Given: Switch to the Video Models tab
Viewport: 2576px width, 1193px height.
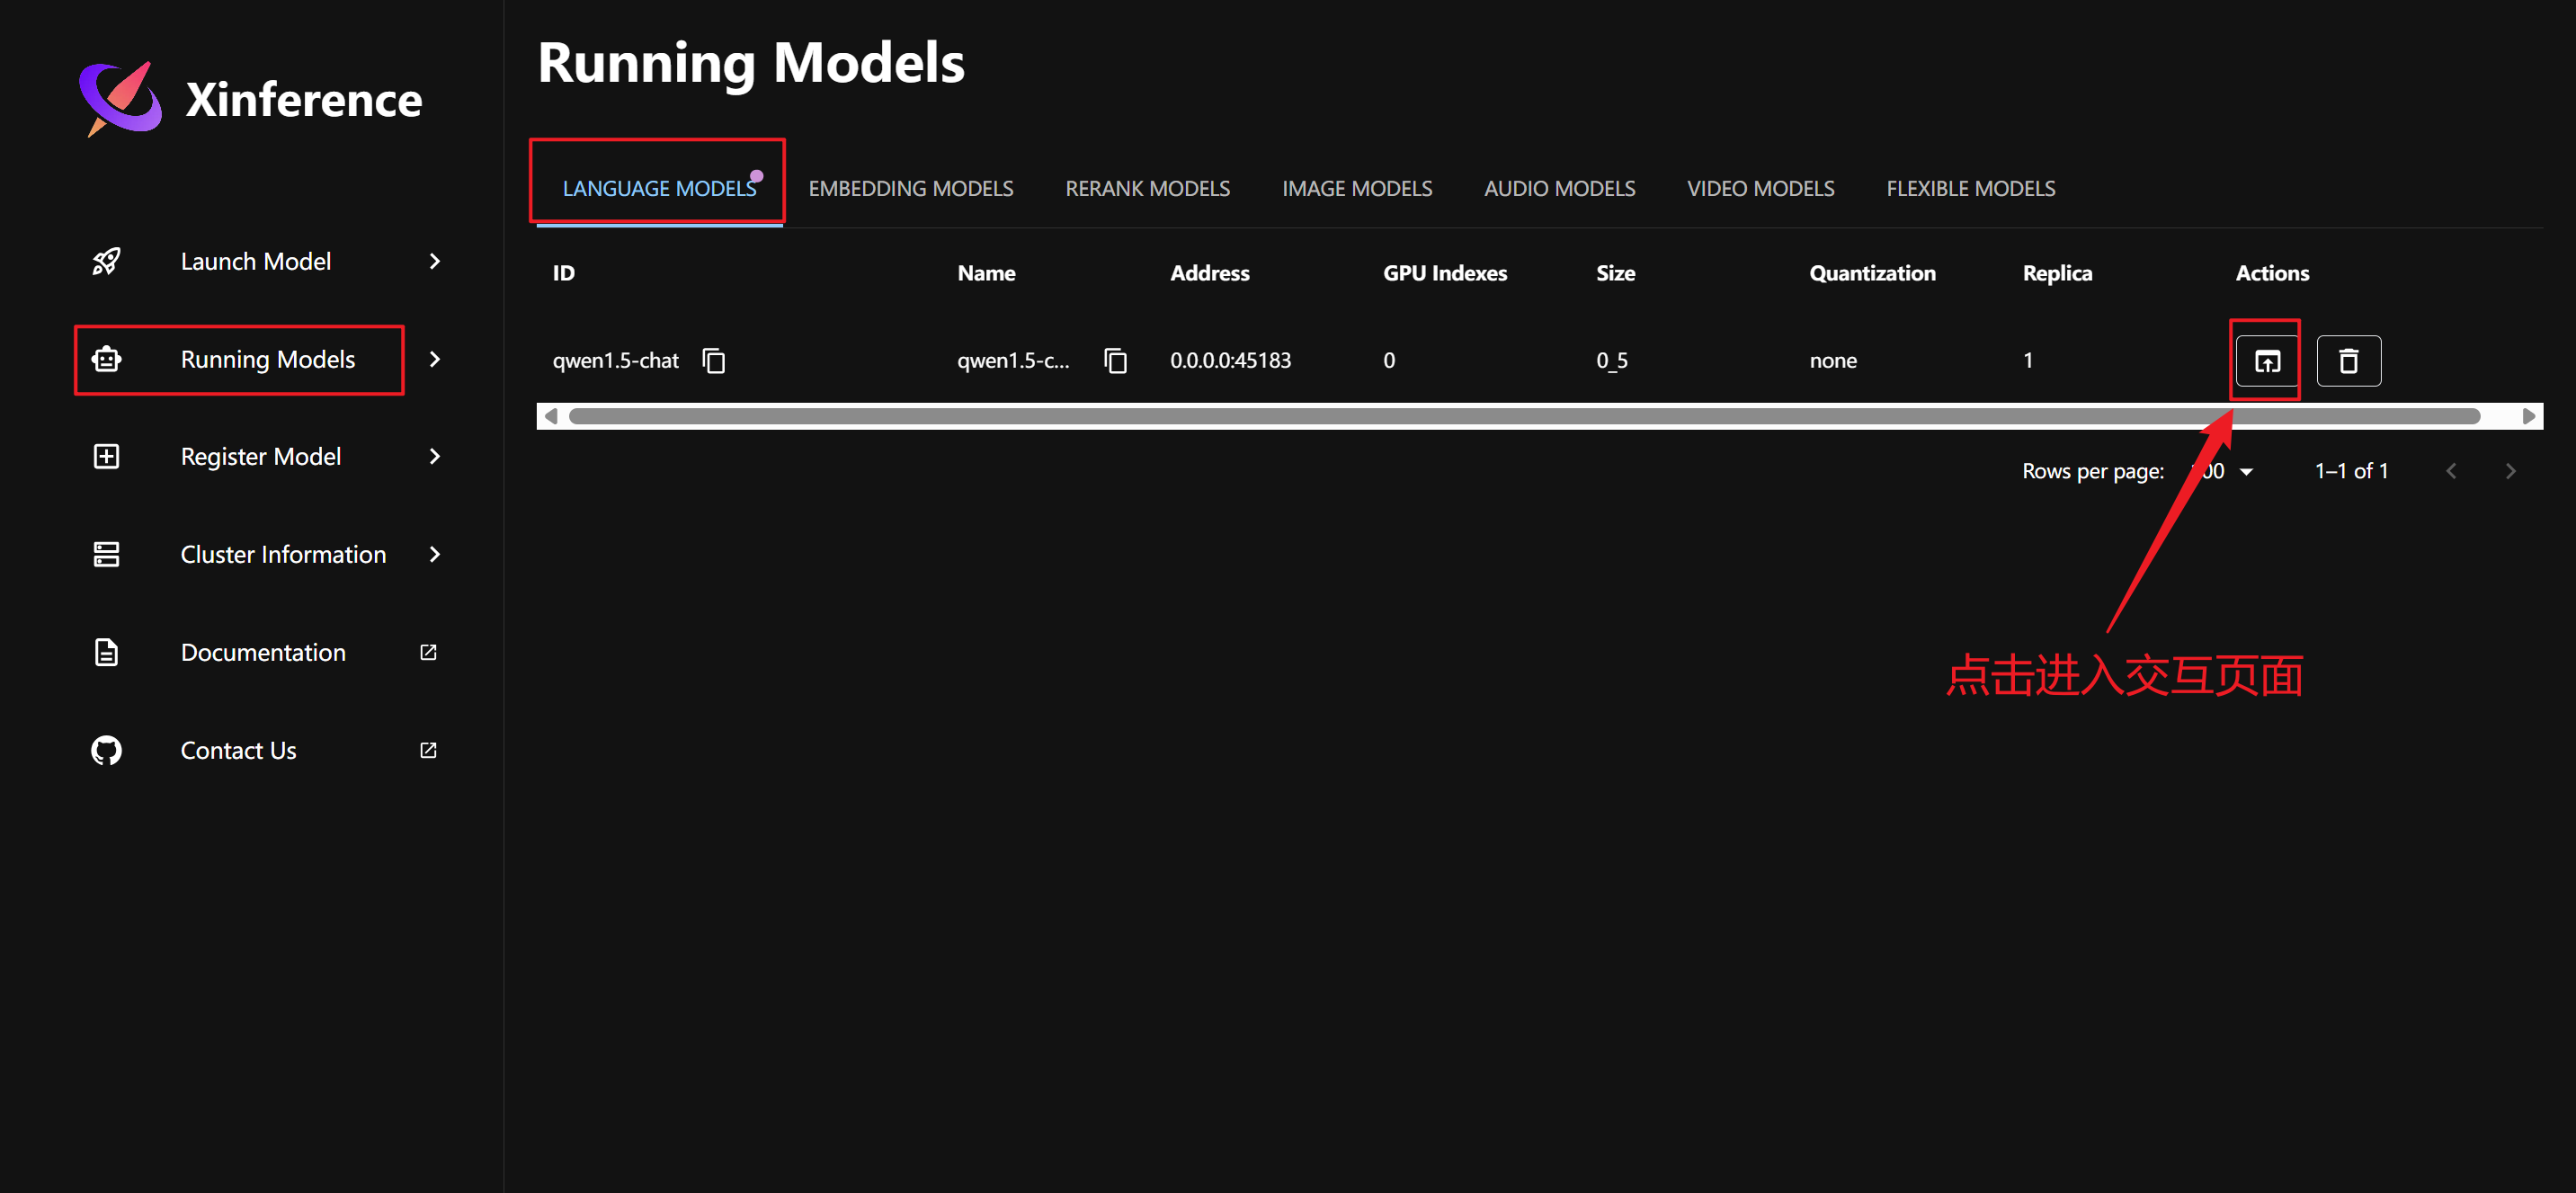Looking at the screenshot, I should tap(1760, 188).
